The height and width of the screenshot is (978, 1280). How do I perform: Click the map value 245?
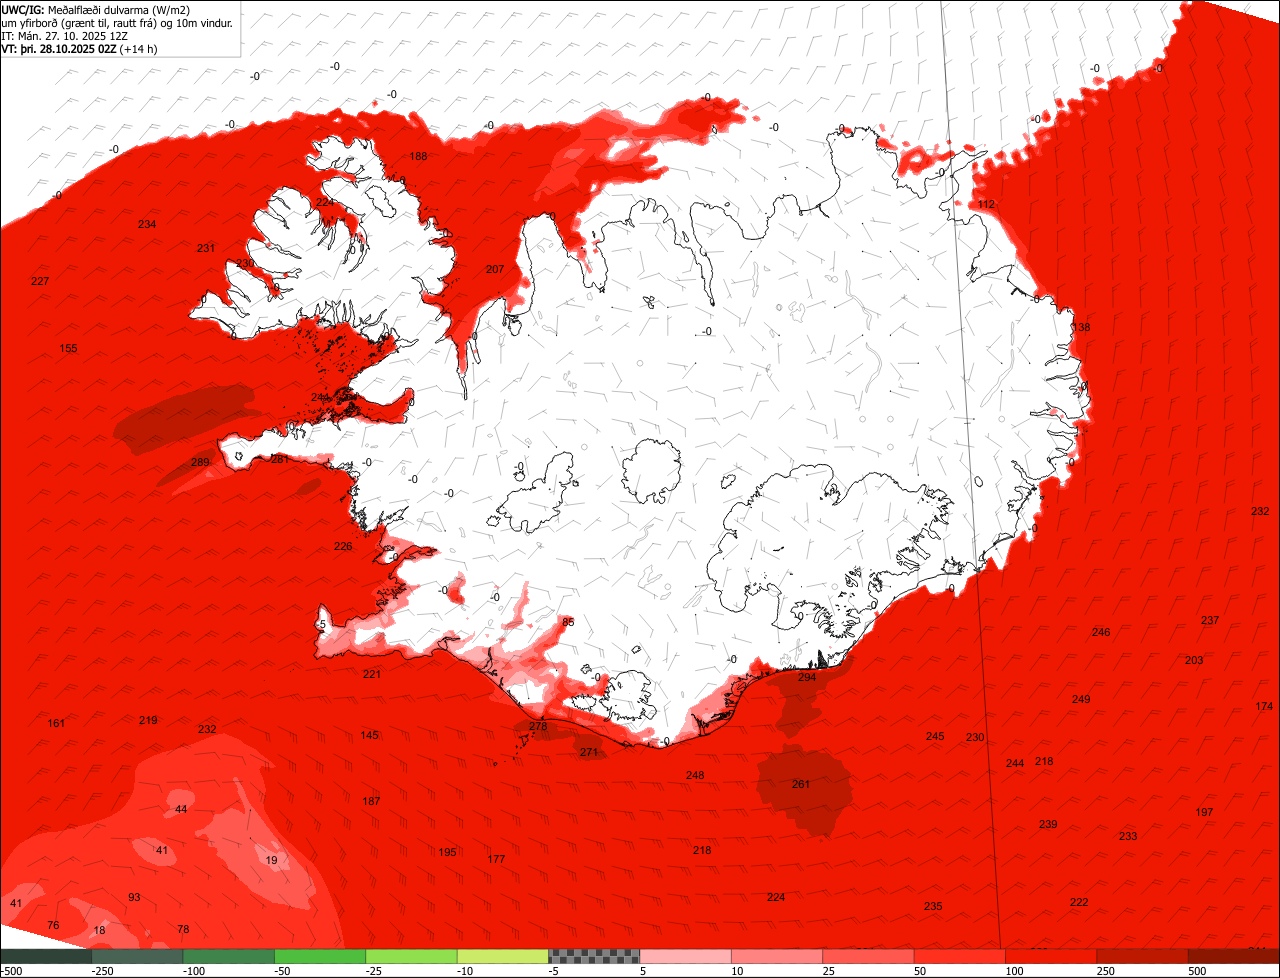coord(935,736)
